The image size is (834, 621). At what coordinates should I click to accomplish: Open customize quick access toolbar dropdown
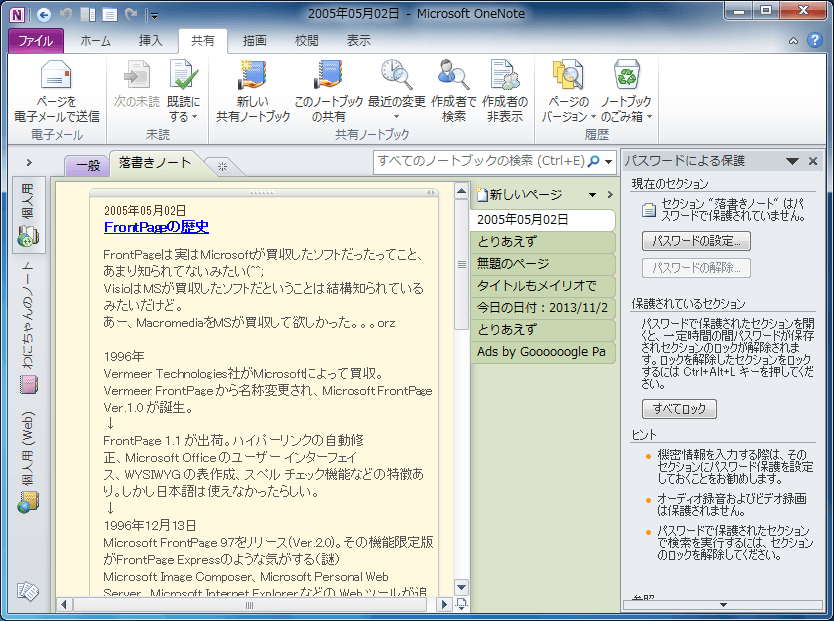point(154,16)
